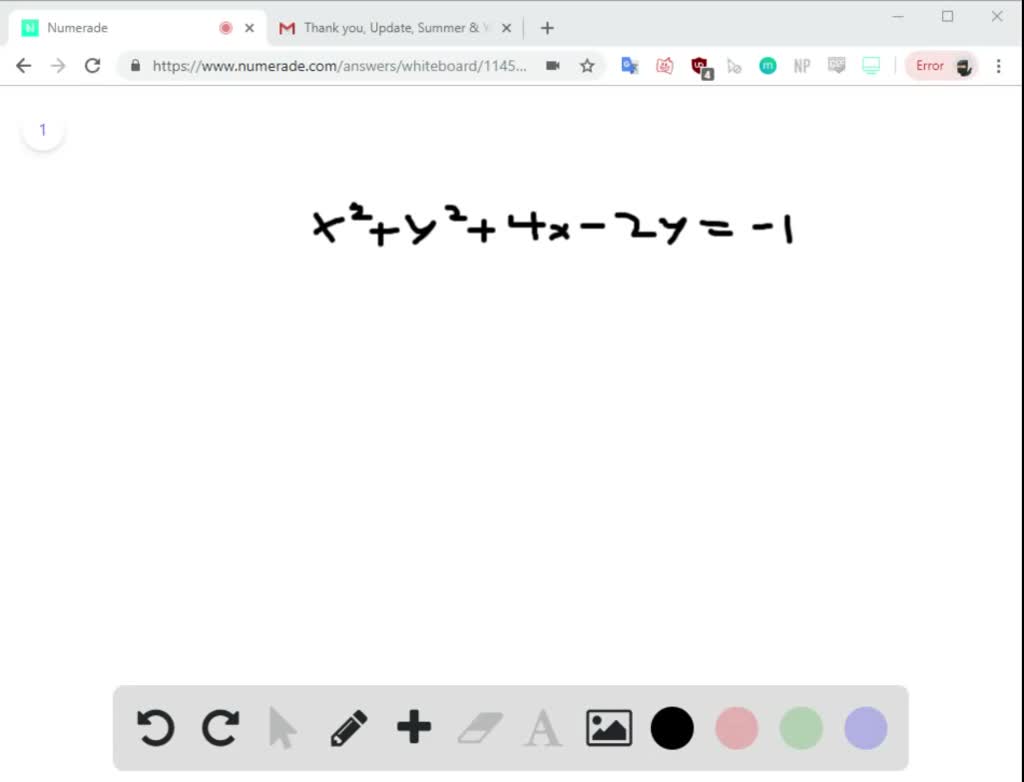This screenshot has height=782, width=1024.
Task: Open a new browser tab
Action: (x=547, y=28)
